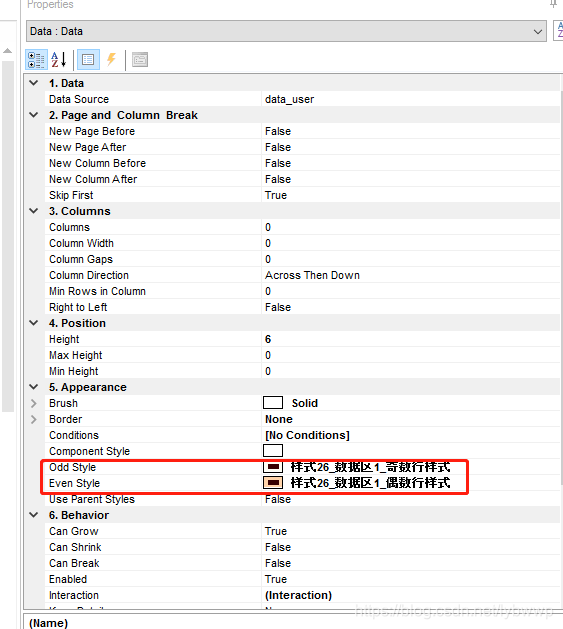Click the Max Height value field
The height and width of the screenshot is (629, 563).
411,355
